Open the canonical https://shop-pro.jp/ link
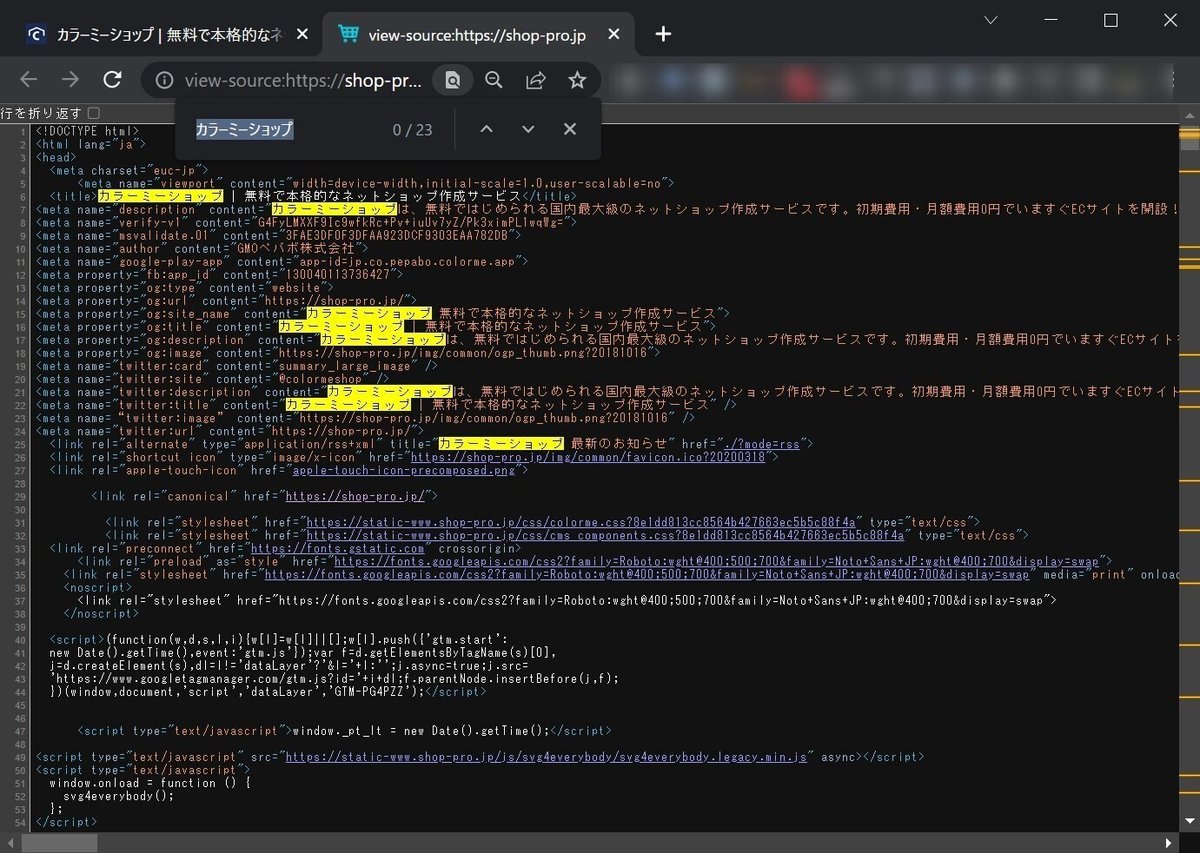 click(x=357, y=495)
